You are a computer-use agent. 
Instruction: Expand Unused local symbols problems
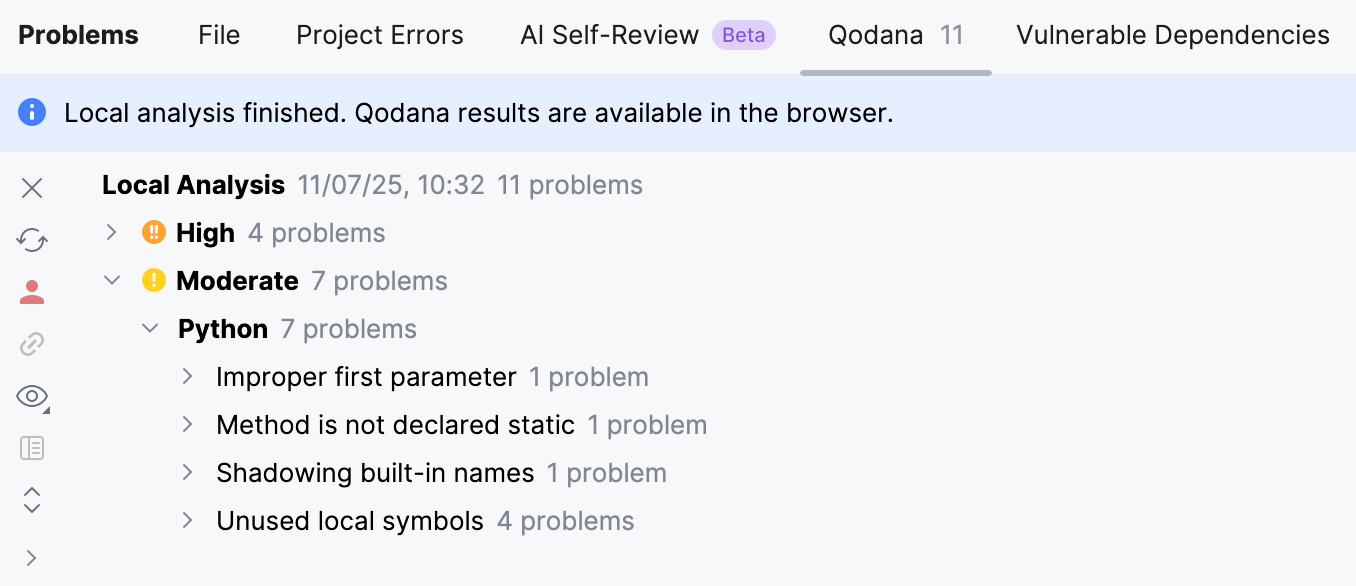[186, 520]
